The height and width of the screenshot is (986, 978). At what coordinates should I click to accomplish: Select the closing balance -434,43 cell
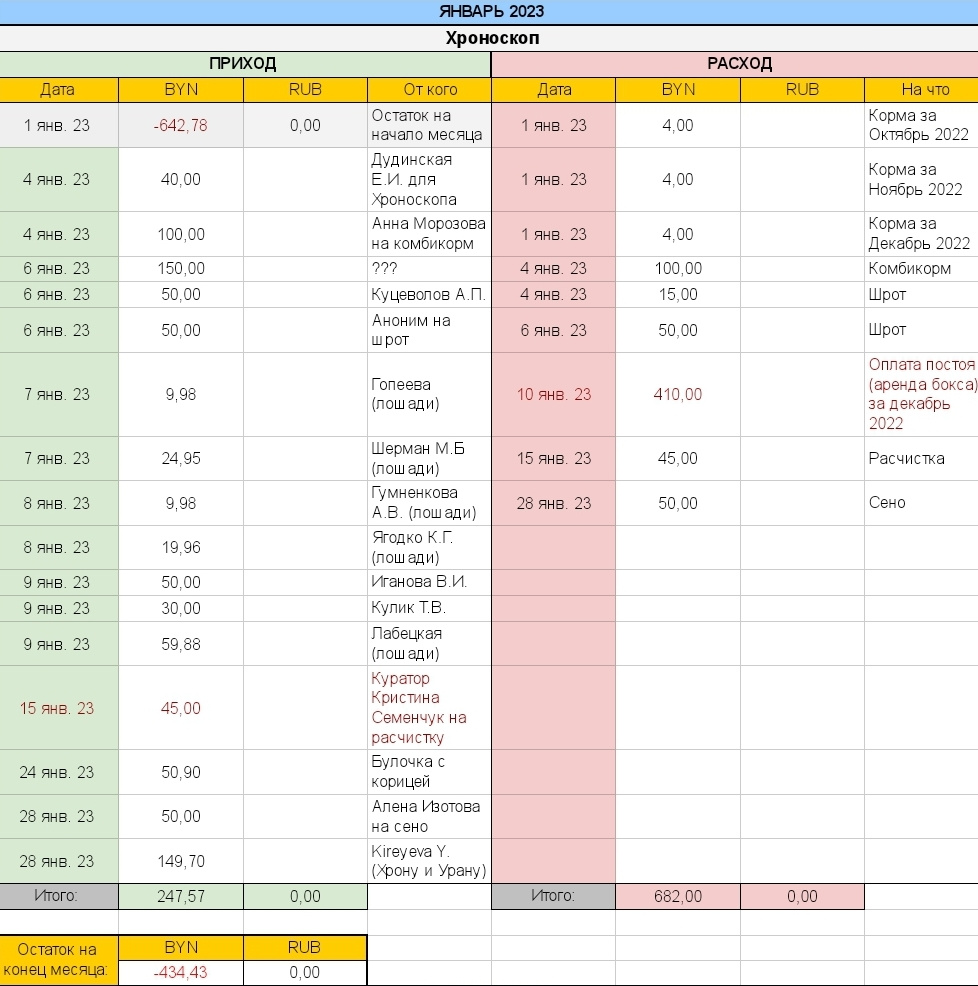point(181,972)
